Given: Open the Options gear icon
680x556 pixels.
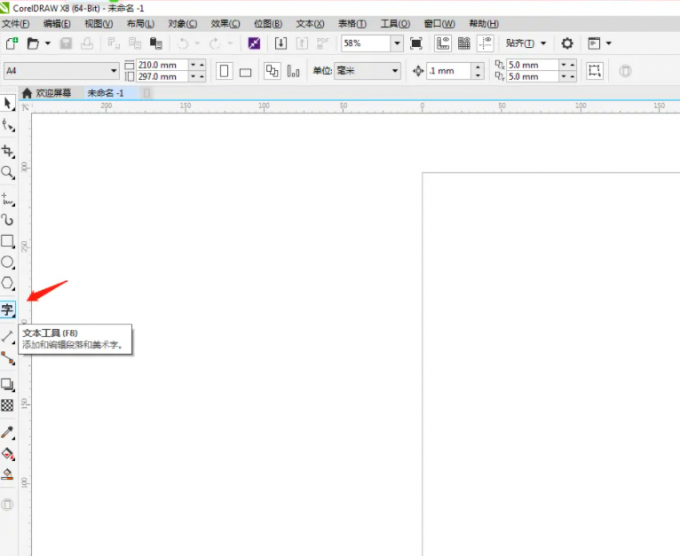Looking at the screenshot, I should point(567,44).
